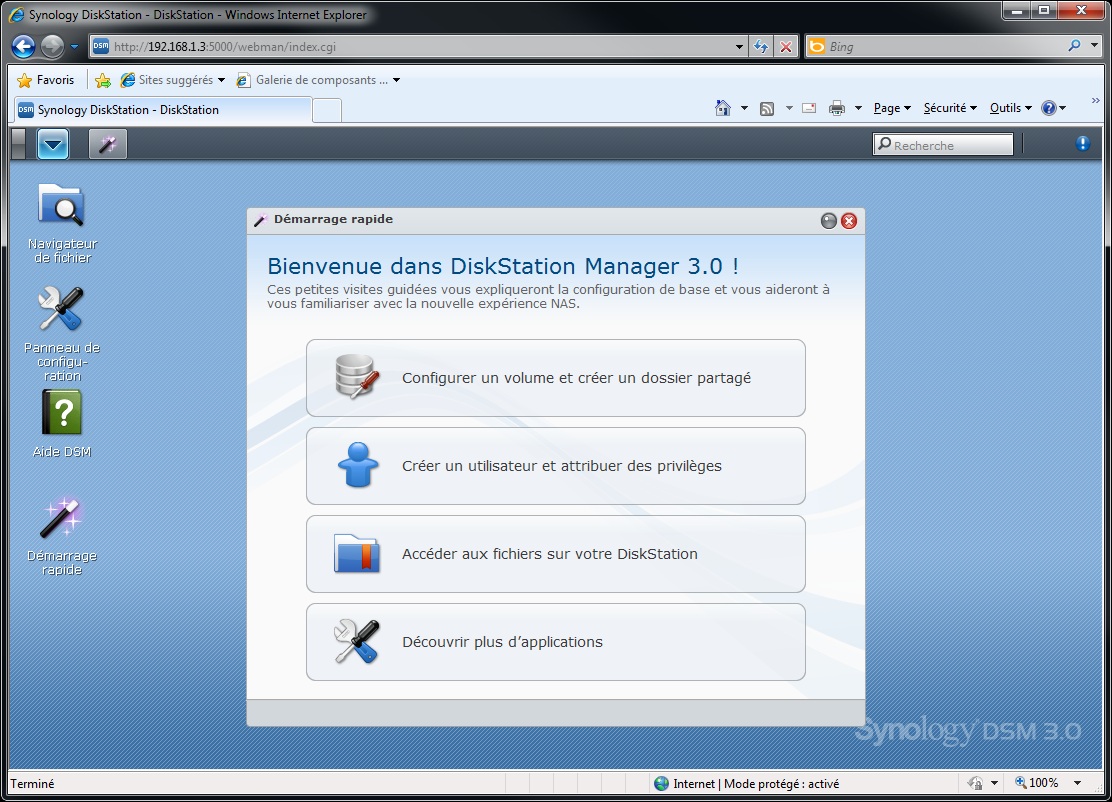Select Découvrir plus d'applications

click(x=555, y=642)
